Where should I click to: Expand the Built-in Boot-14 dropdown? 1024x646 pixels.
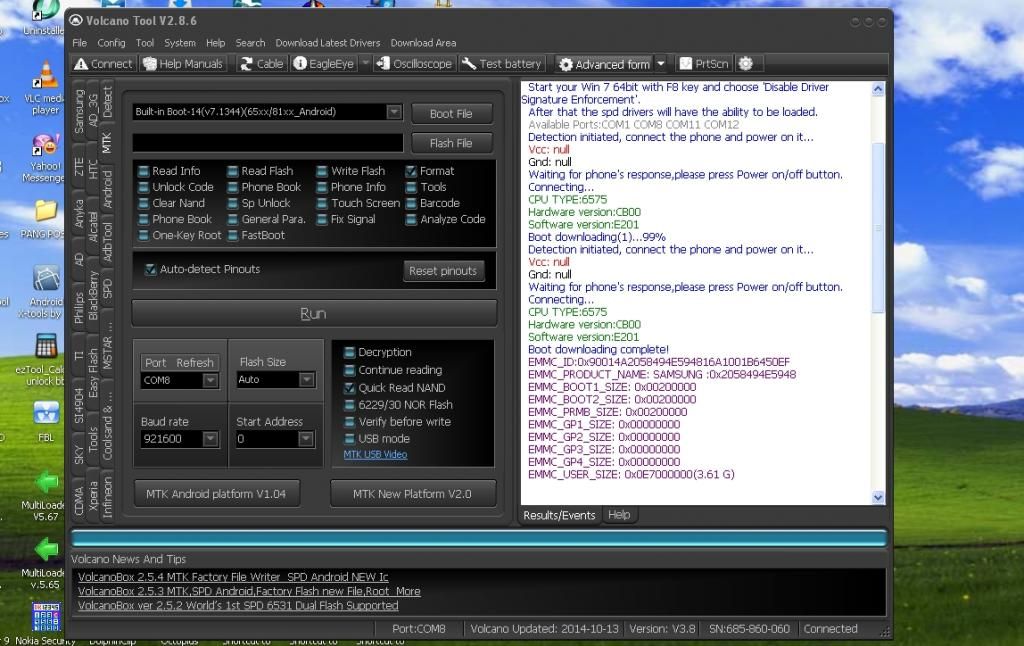point(394,113)
